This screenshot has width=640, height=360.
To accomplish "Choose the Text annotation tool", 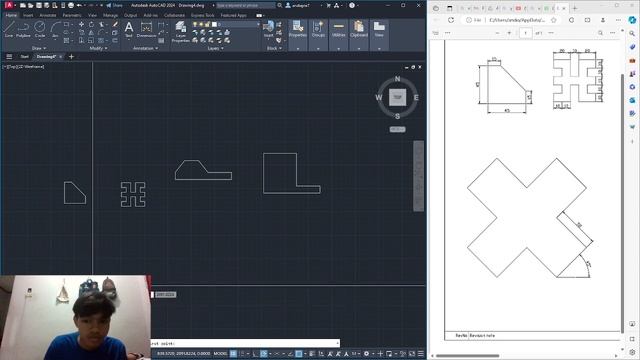I will [129, 29].
